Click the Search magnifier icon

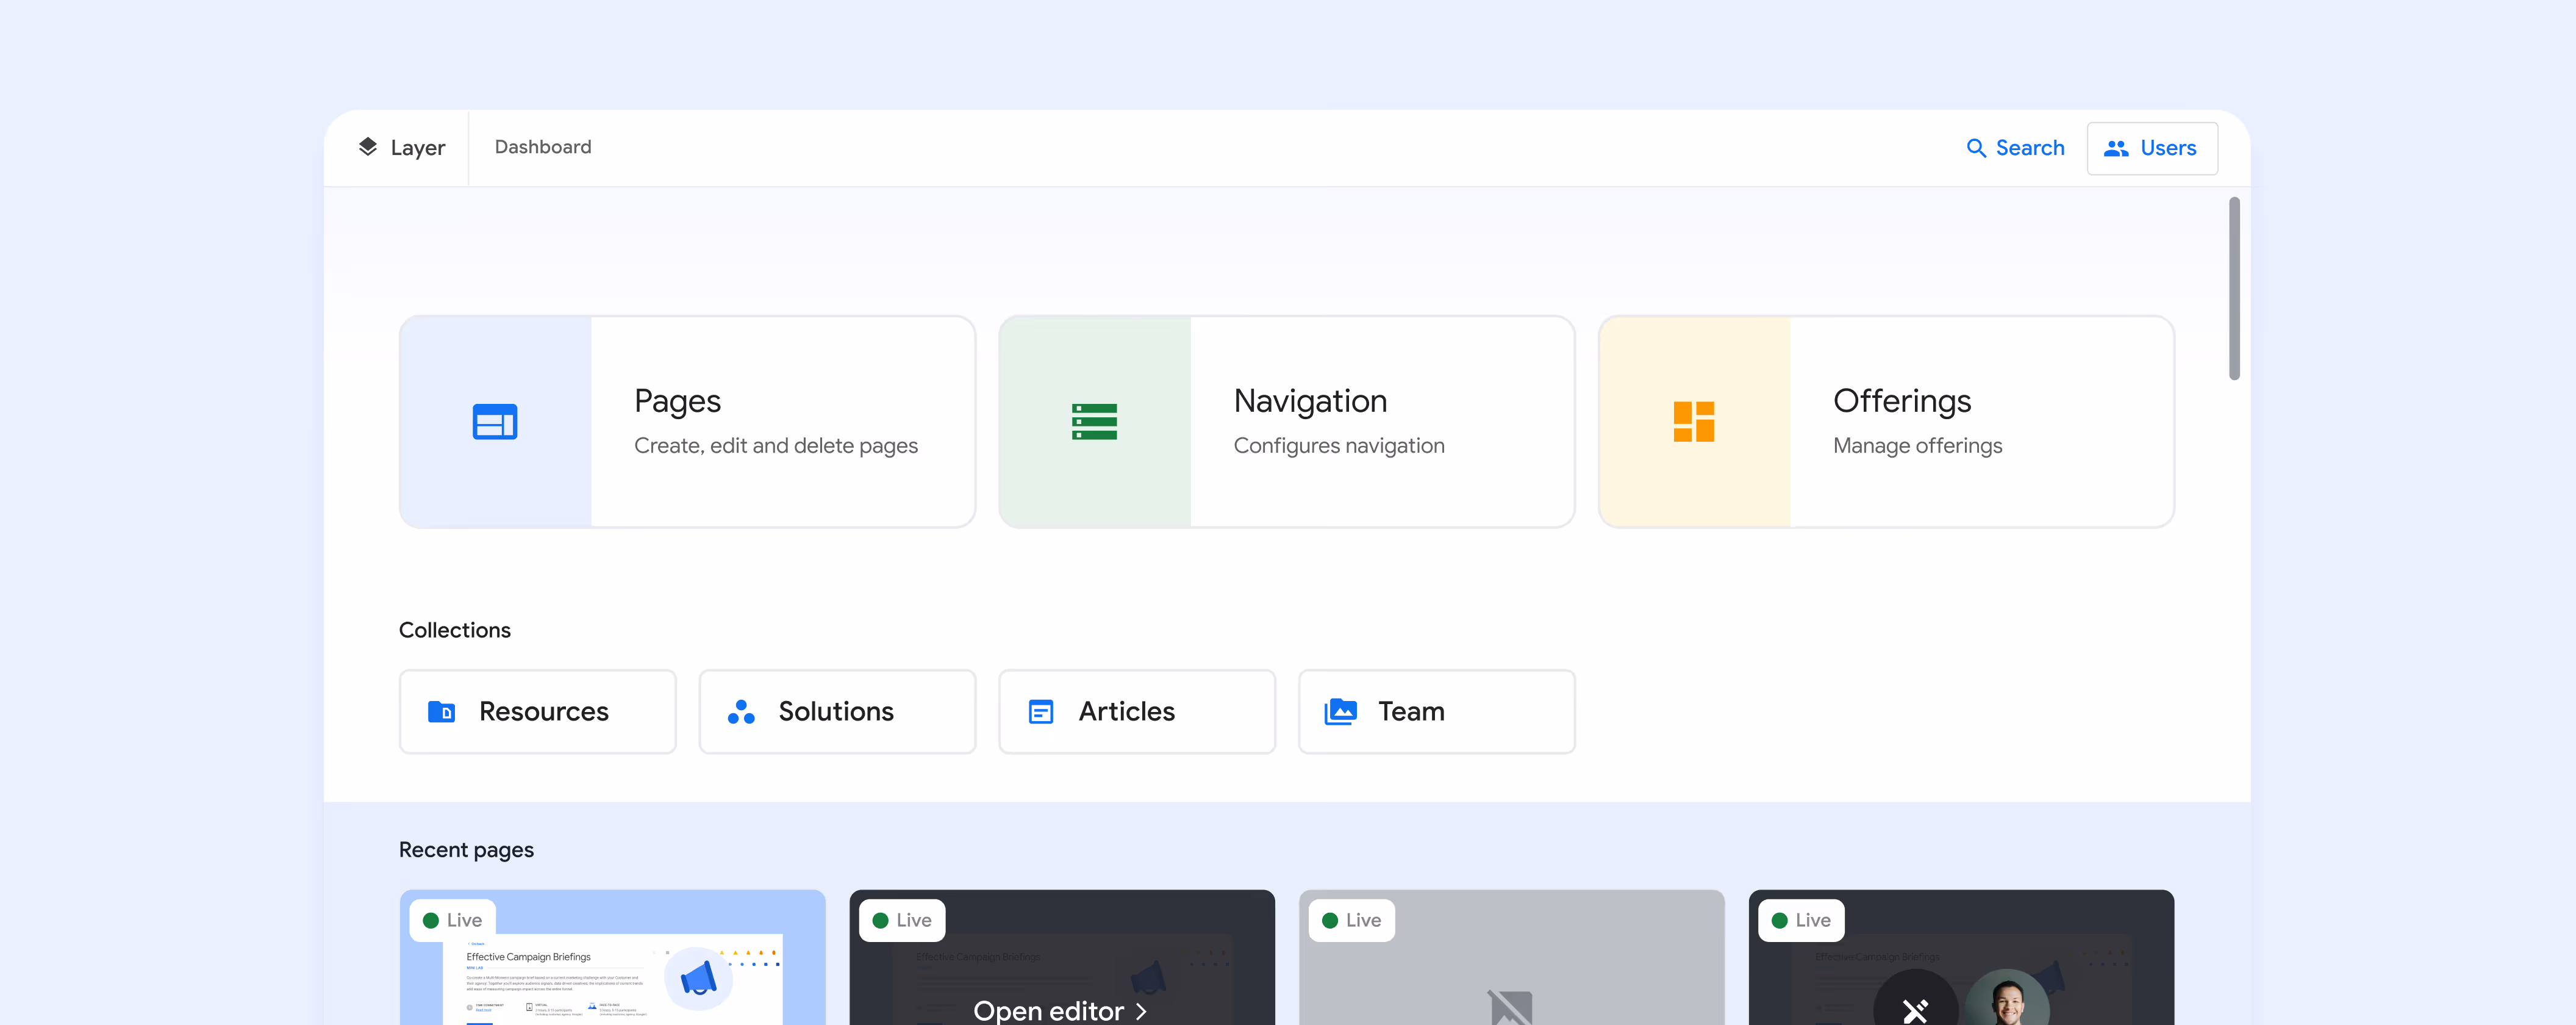1976,148
